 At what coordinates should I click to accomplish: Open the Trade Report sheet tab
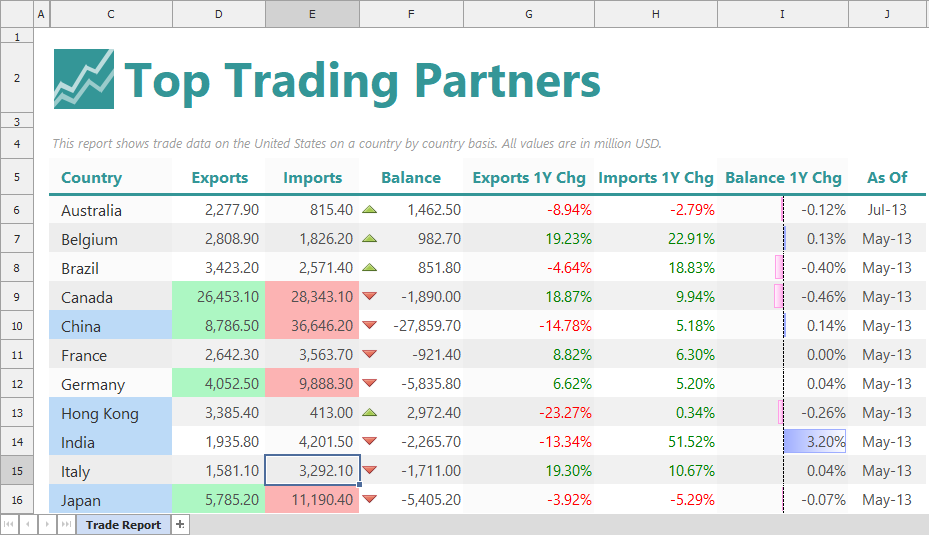click(x=123, y=524)
